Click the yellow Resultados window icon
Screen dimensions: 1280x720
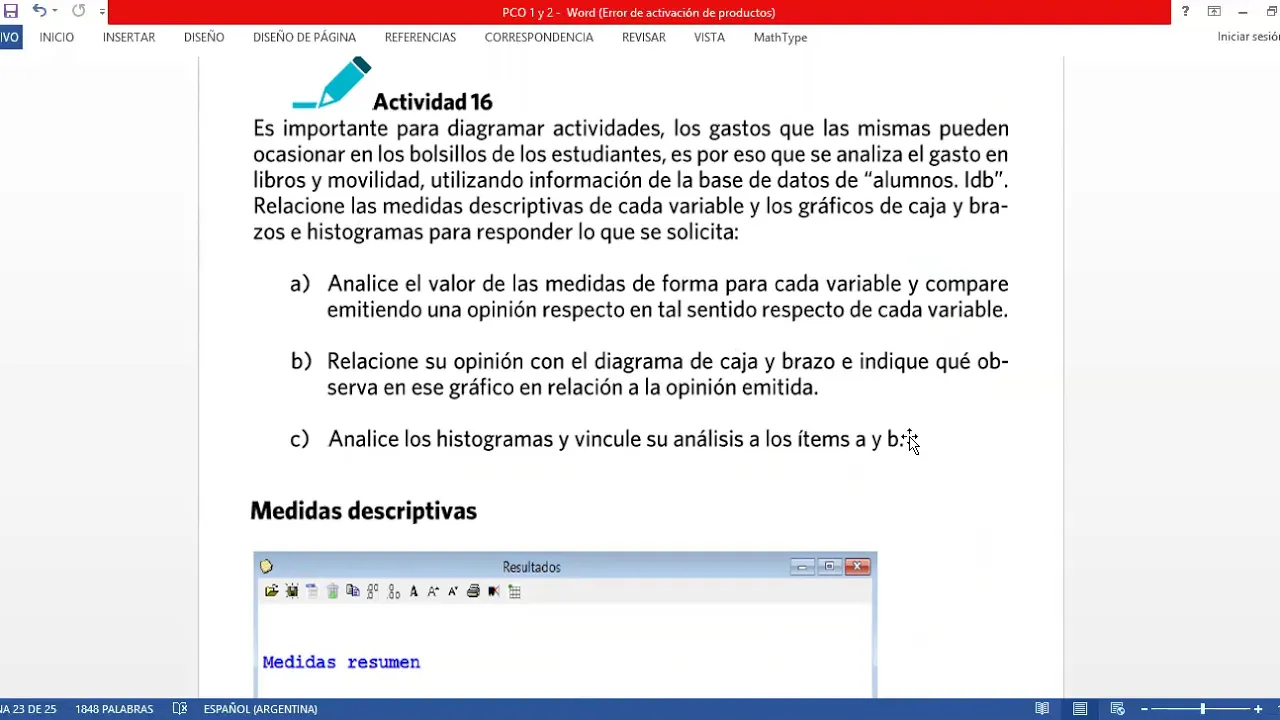266,567
